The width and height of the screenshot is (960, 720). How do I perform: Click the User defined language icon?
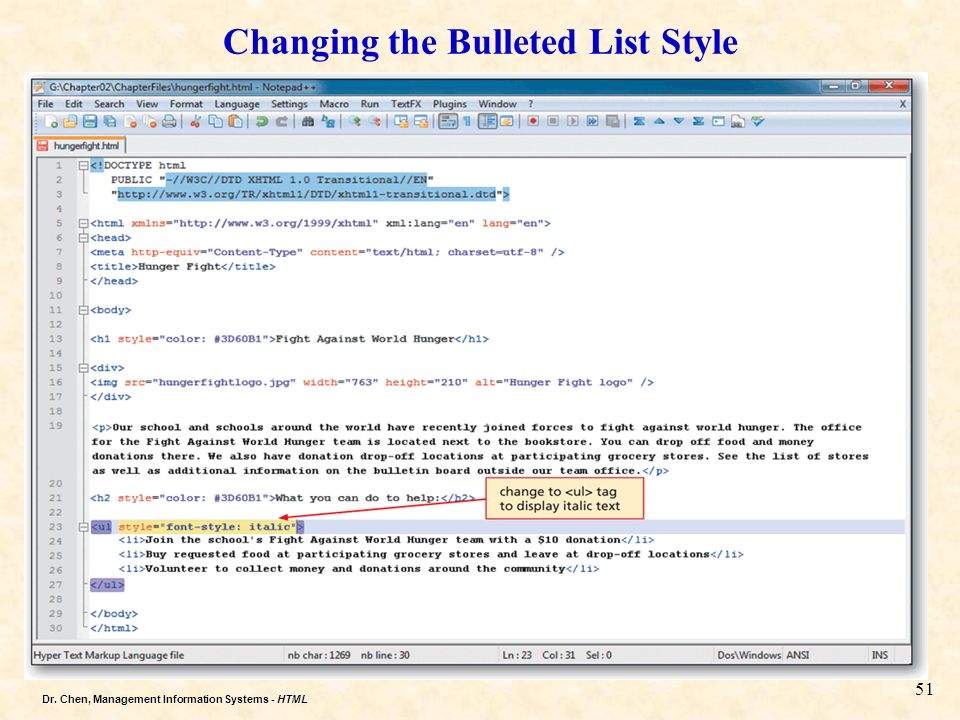coord(506,122)
